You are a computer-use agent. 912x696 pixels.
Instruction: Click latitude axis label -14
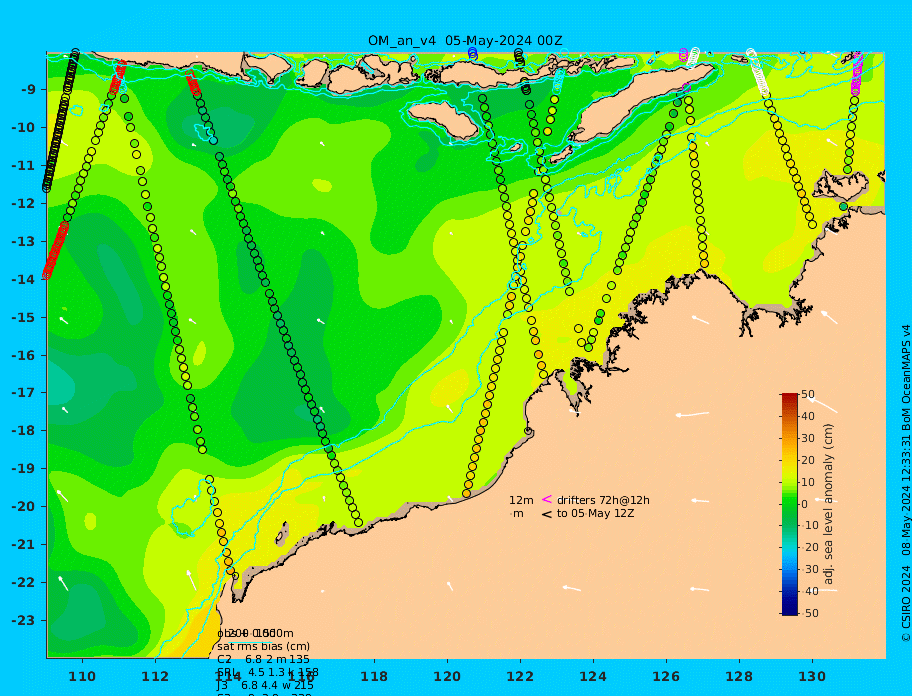click(23, 280)
